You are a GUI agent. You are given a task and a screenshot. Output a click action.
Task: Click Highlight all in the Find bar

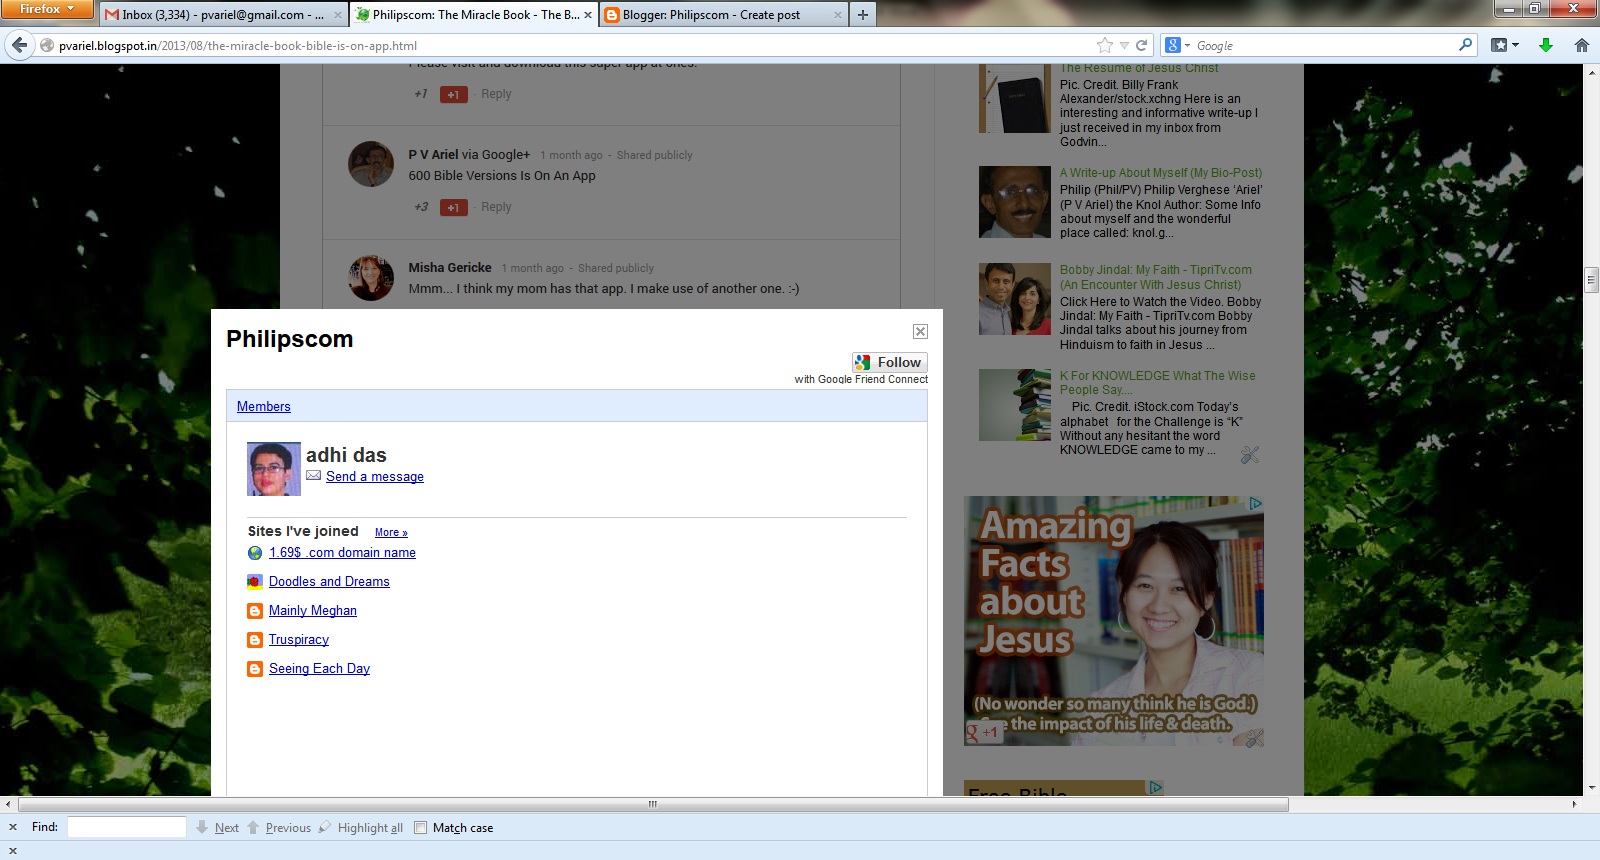point(361,828)
